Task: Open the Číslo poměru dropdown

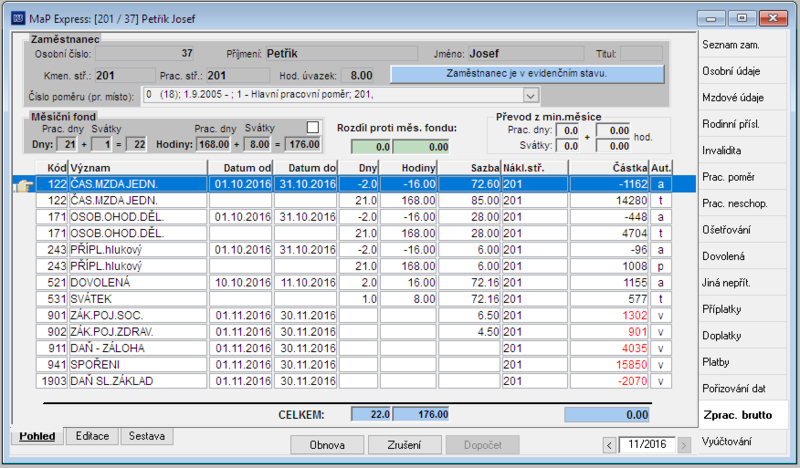Action: [531, 95]
